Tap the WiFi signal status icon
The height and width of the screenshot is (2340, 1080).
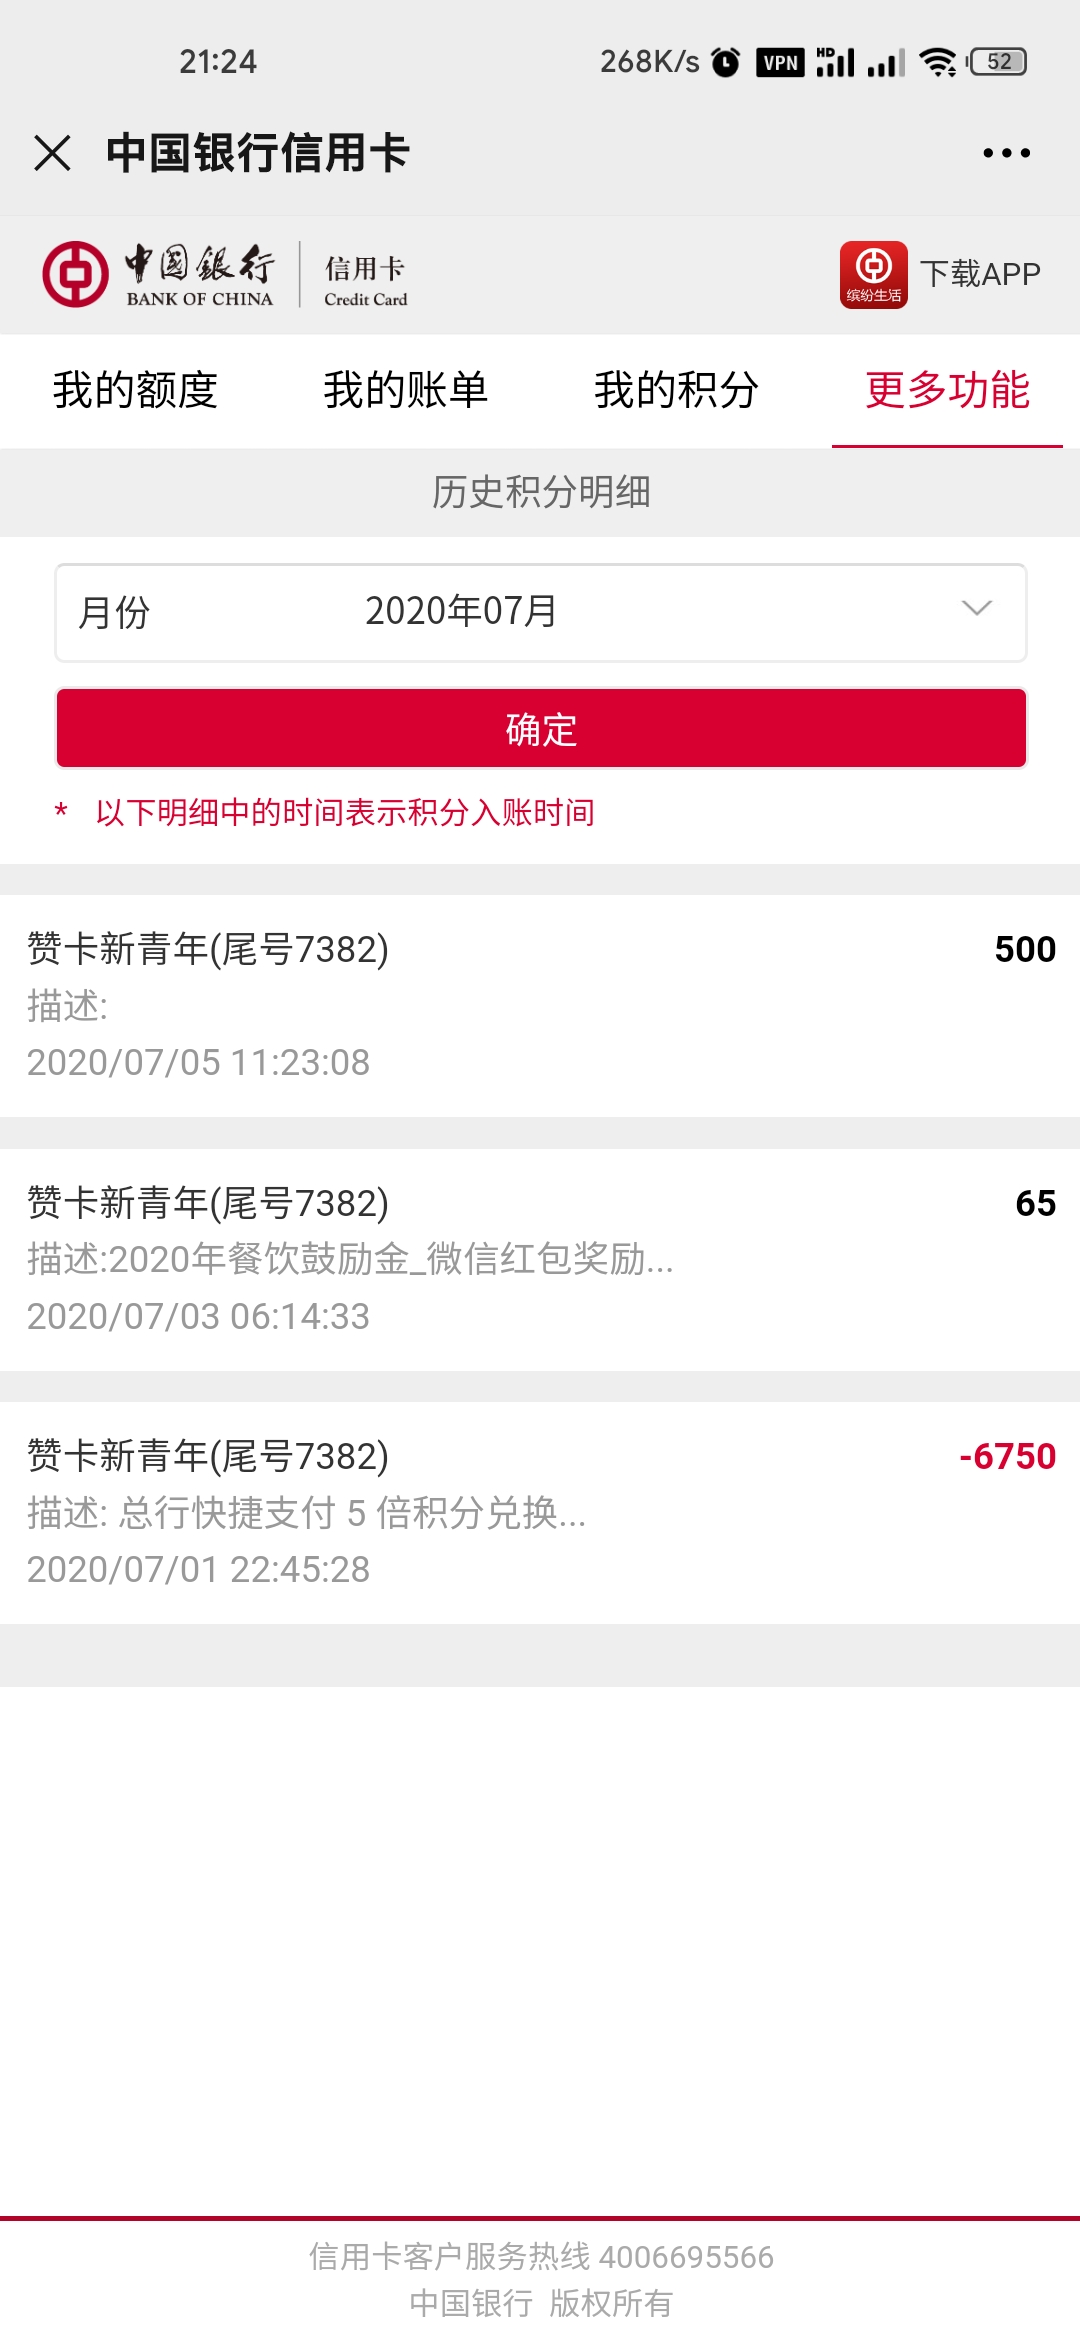pos(938,62)
